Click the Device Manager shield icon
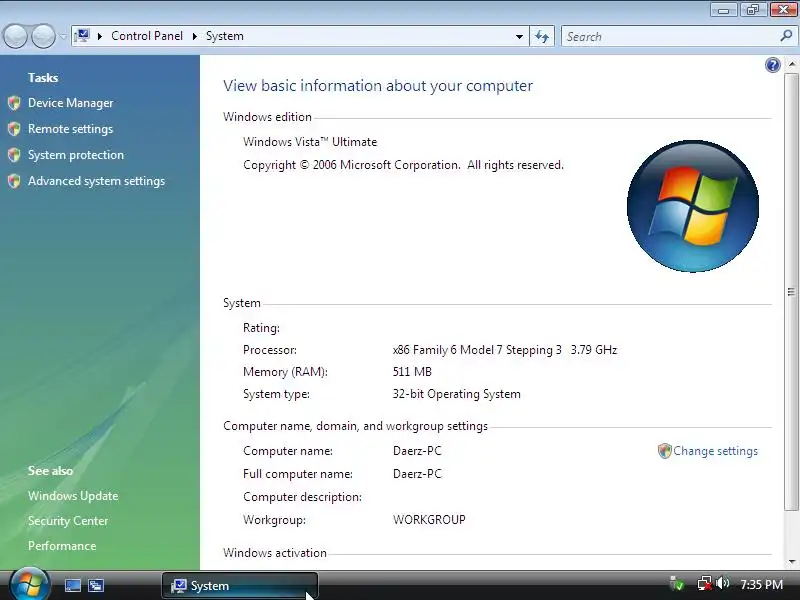 (x=14, y=103)
